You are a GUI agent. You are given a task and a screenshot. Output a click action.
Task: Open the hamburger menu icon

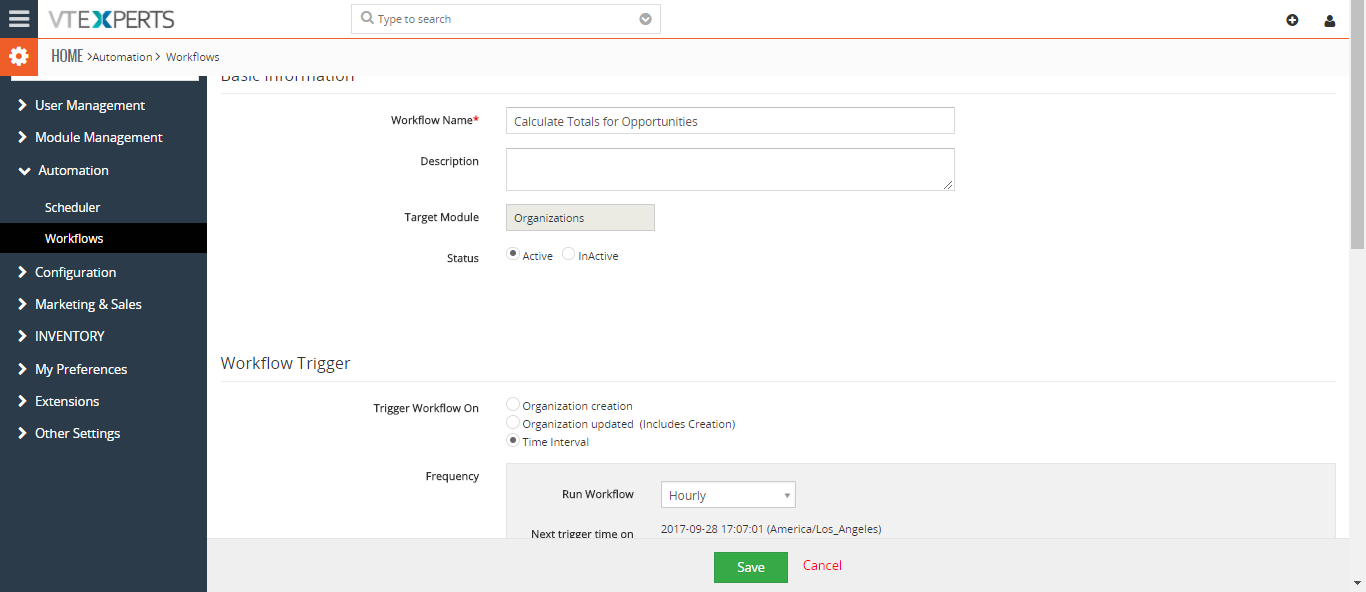[19, 19]
